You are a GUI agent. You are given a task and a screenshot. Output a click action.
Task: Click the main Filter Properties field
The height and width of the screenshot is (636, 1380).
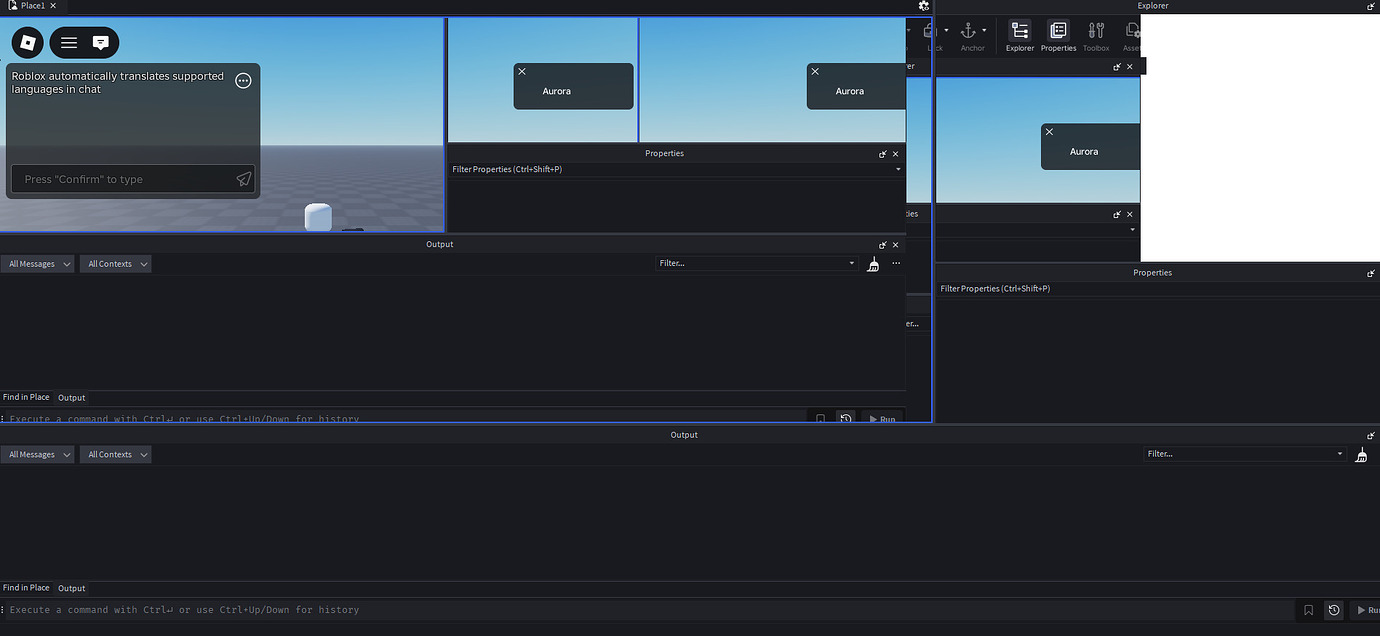pyautogui.click(x=1158, y=288)
